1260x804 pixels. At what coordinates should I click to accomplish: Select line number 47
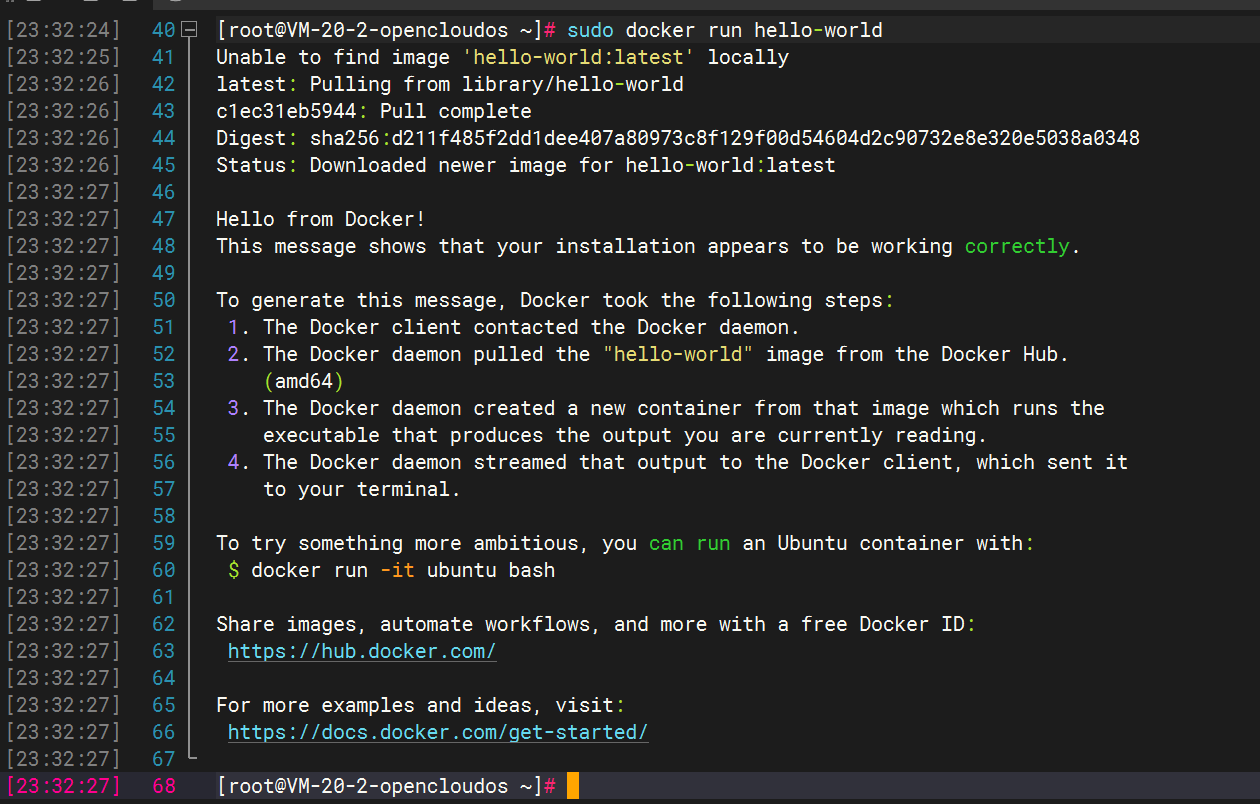pos(163,219)
